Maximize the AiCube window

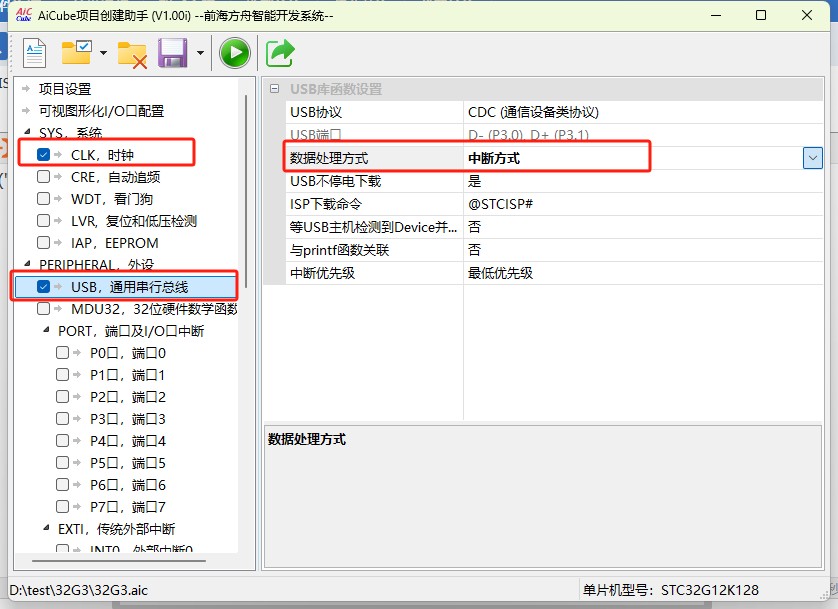pos(761,15)
